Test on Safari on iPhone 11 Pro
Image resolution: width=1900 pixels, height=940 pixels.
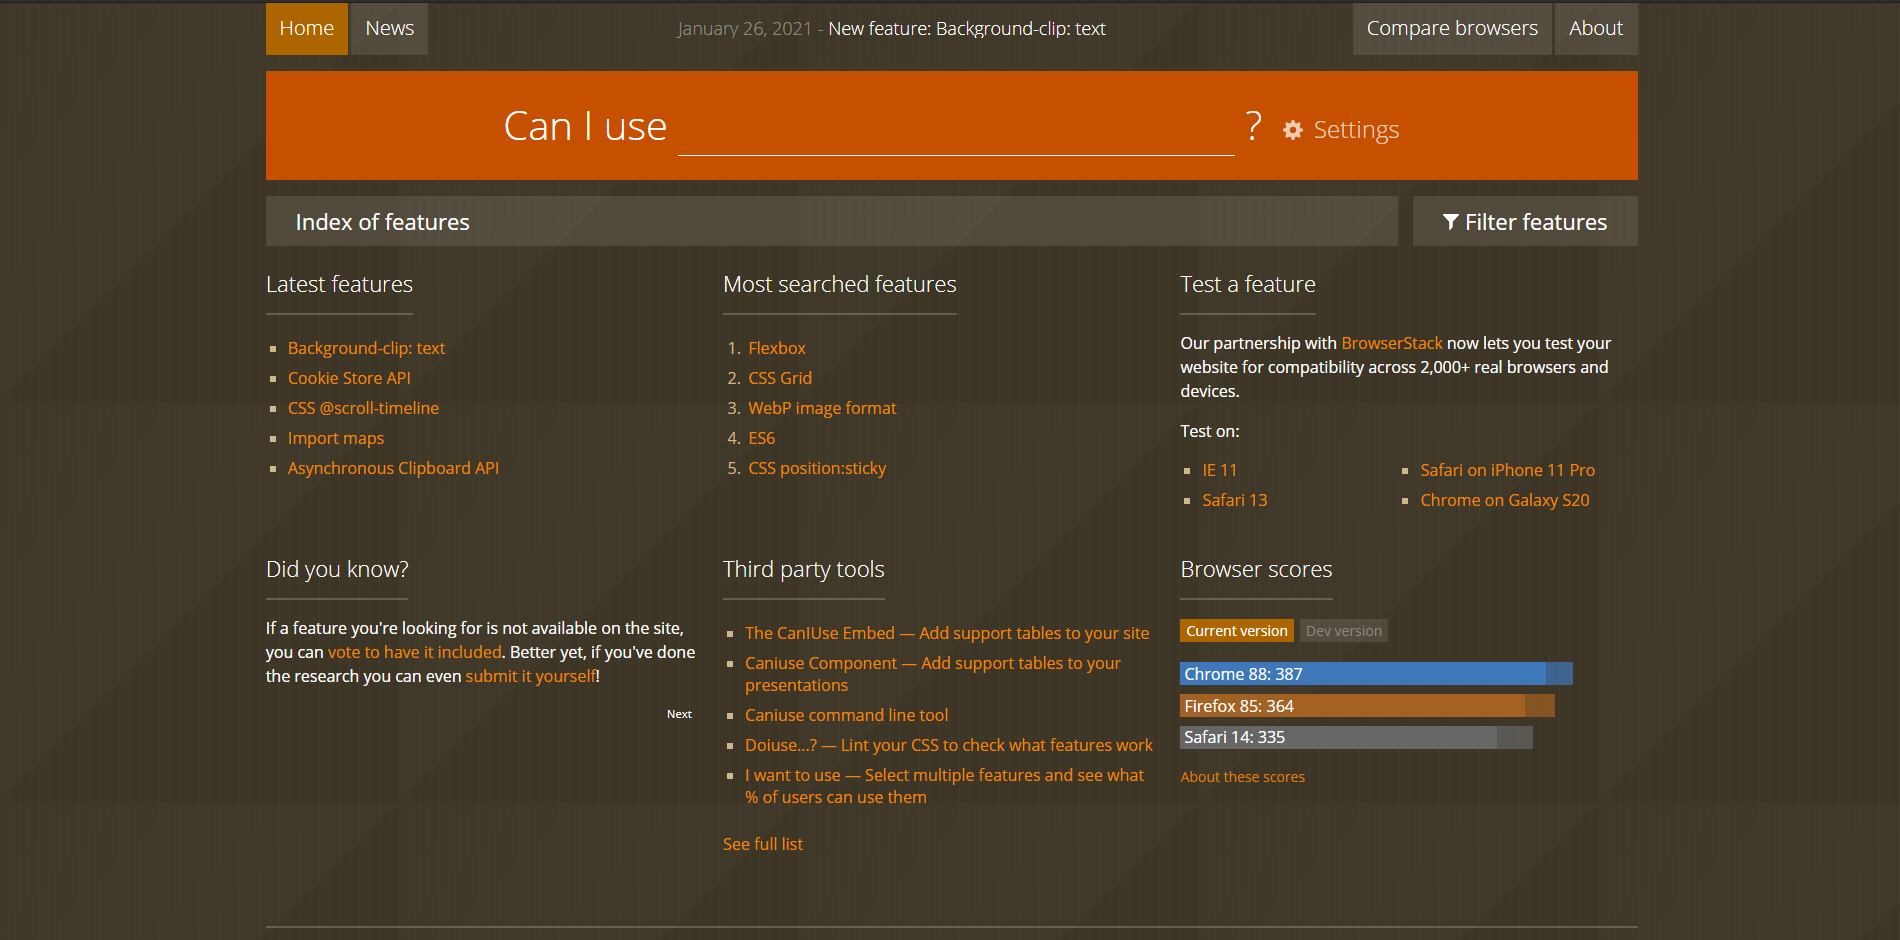click(x=1507, y=470)
